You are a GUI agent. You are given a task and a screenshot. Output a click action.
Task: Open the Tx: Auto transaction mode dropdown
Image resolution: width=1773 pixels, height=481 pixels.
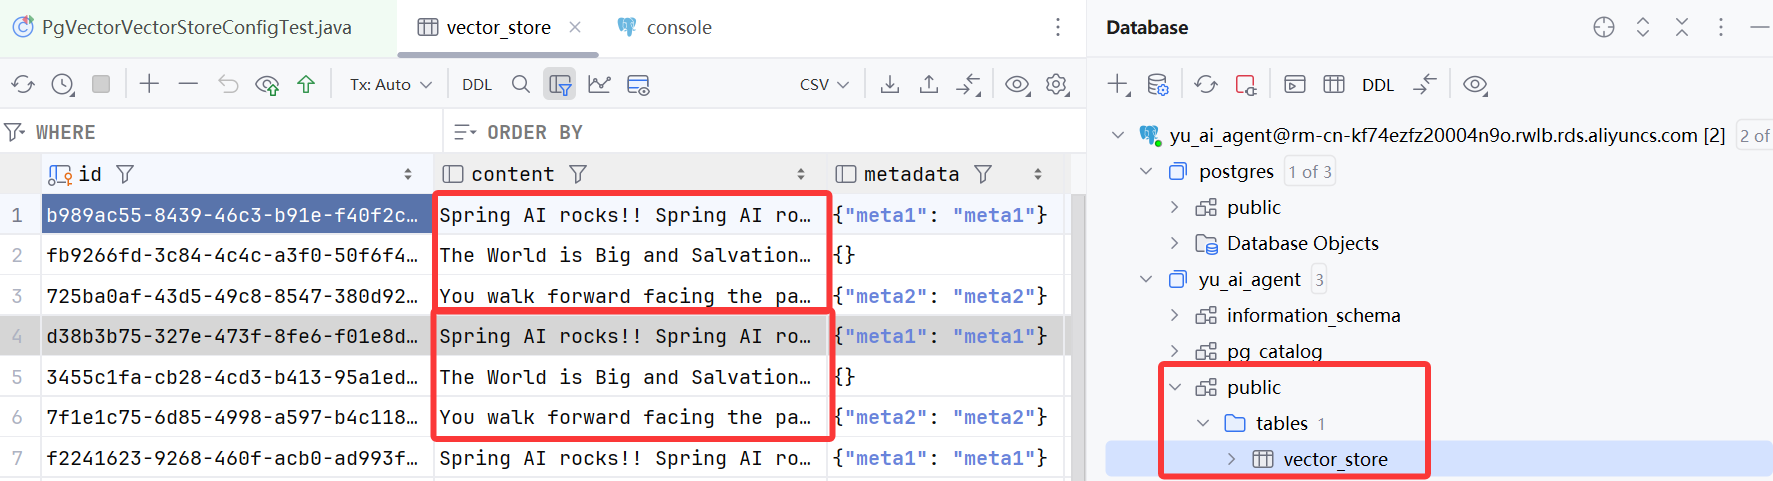tap(390, 85)
